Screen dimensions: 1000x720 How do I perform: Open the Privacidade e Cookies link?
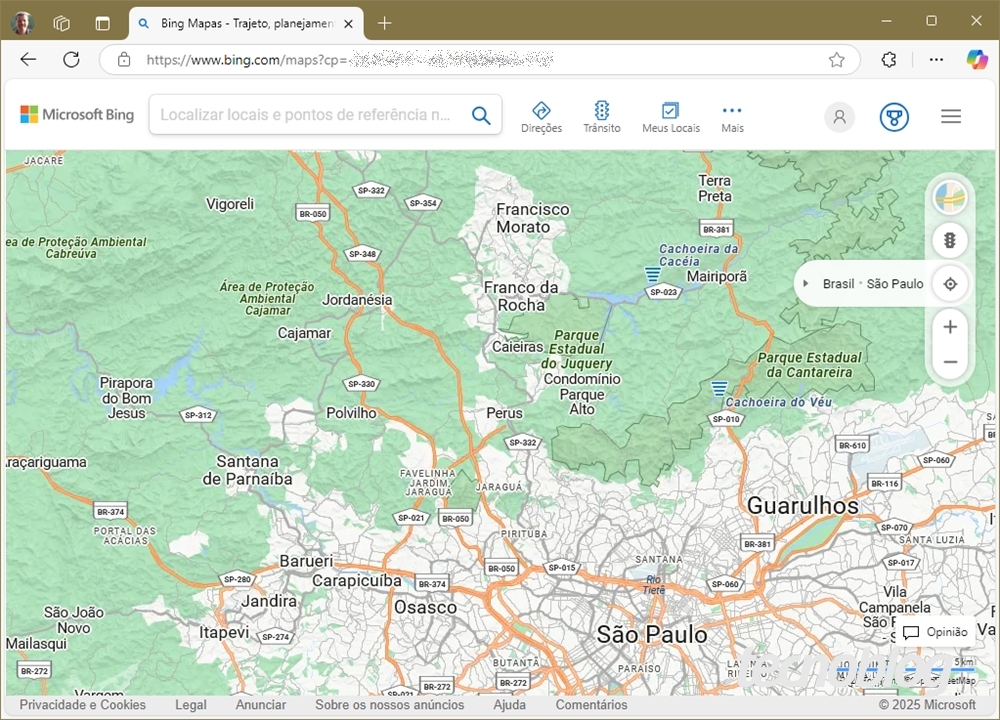(82, 705)
